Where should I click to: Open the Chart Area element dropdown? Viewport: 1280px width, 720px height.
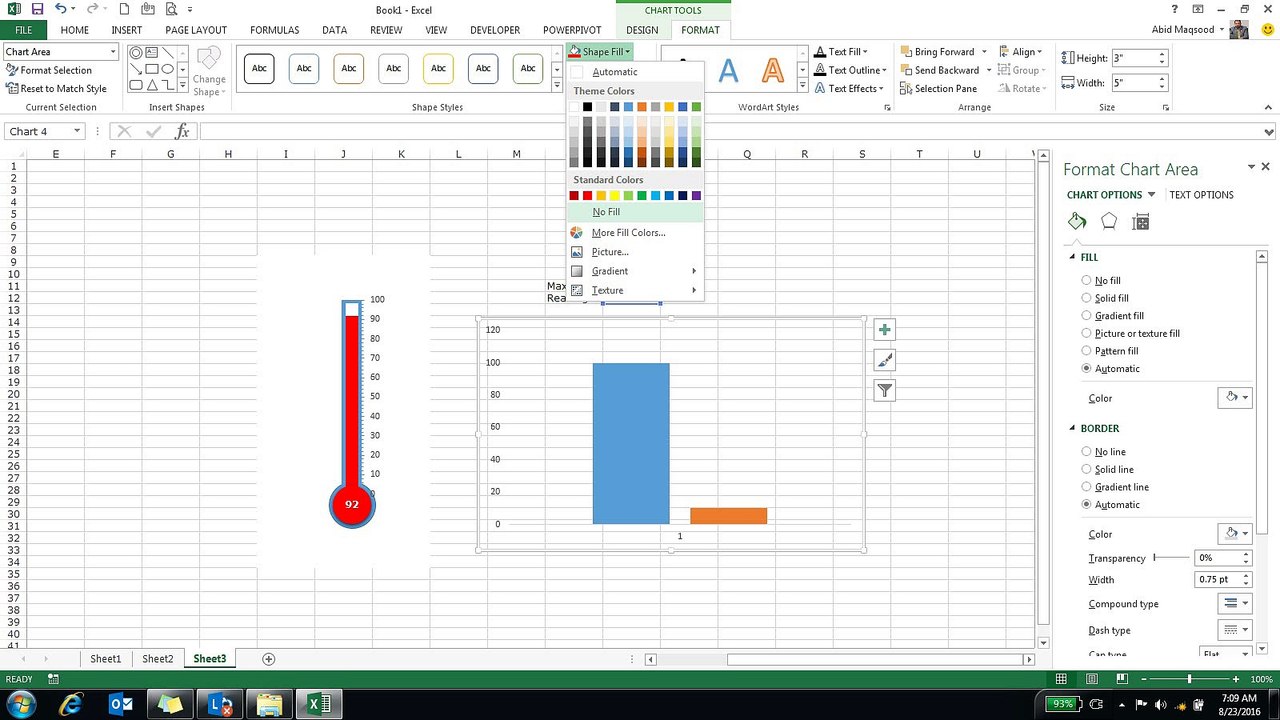coord(112,51)
